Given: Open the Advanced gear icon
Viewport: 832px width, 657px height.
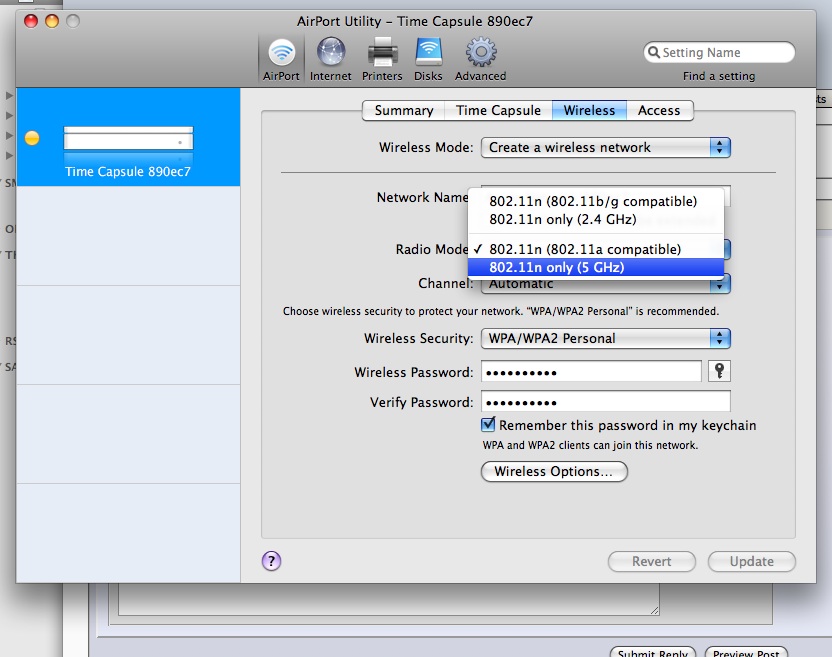Looking at the screenshot, I should point(481,59).
